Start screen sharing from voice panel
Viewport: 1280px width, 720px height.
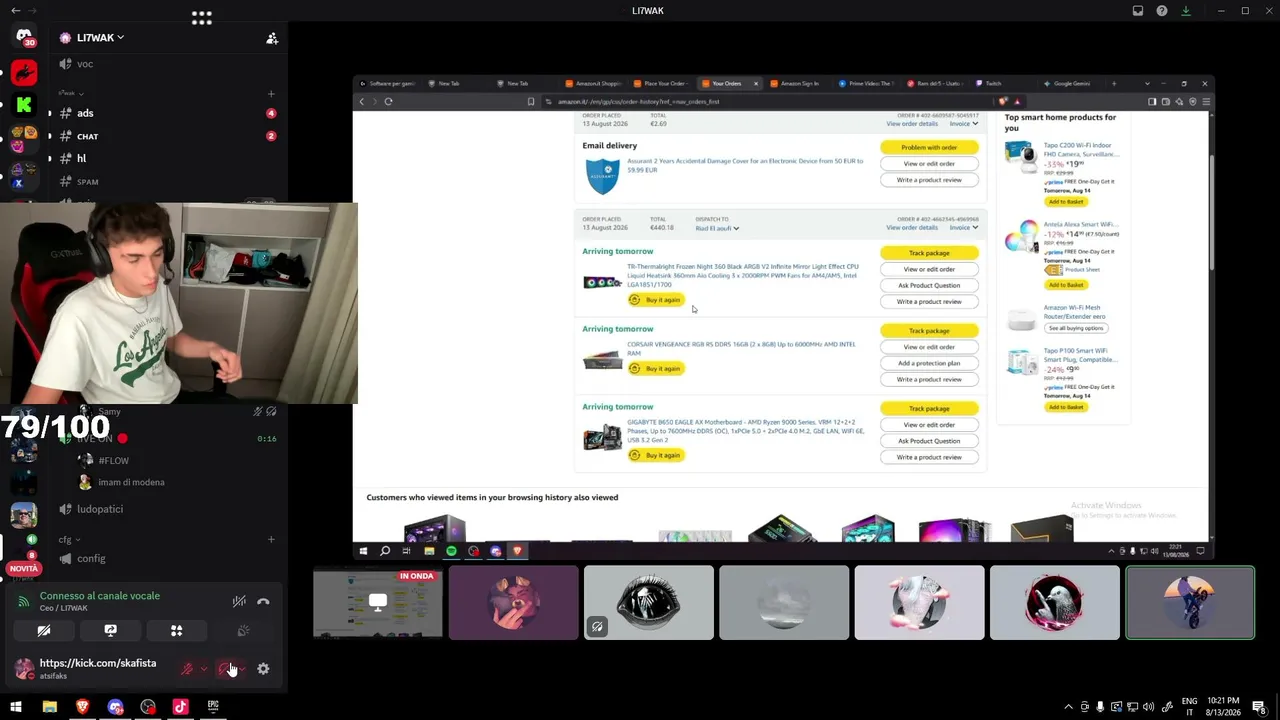click(110, 631)
